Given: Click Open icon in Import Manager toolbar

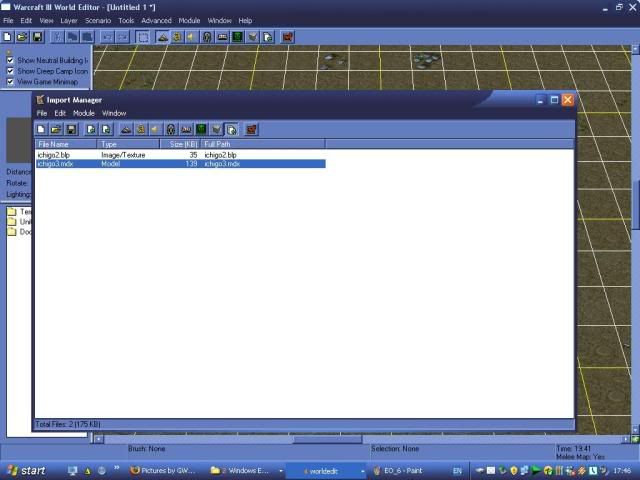Looking at the screenshot, I should (x=56, y=130).
